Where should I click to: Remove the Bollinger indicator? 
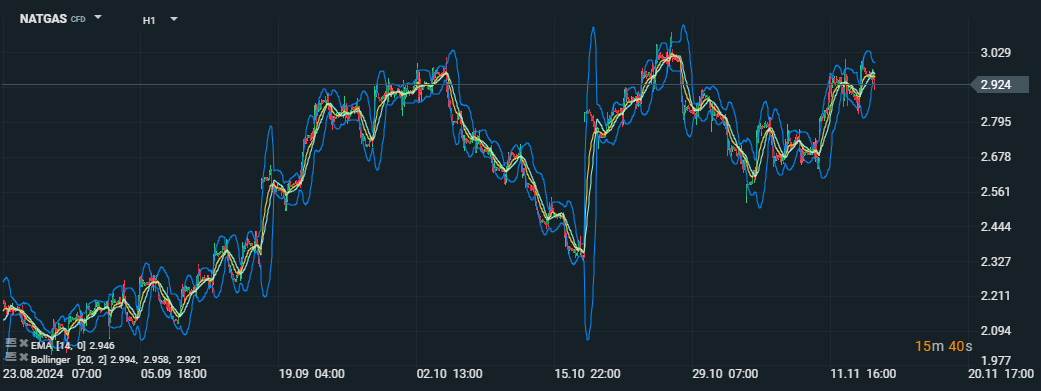pyautogui.click(x=24, y=358)
